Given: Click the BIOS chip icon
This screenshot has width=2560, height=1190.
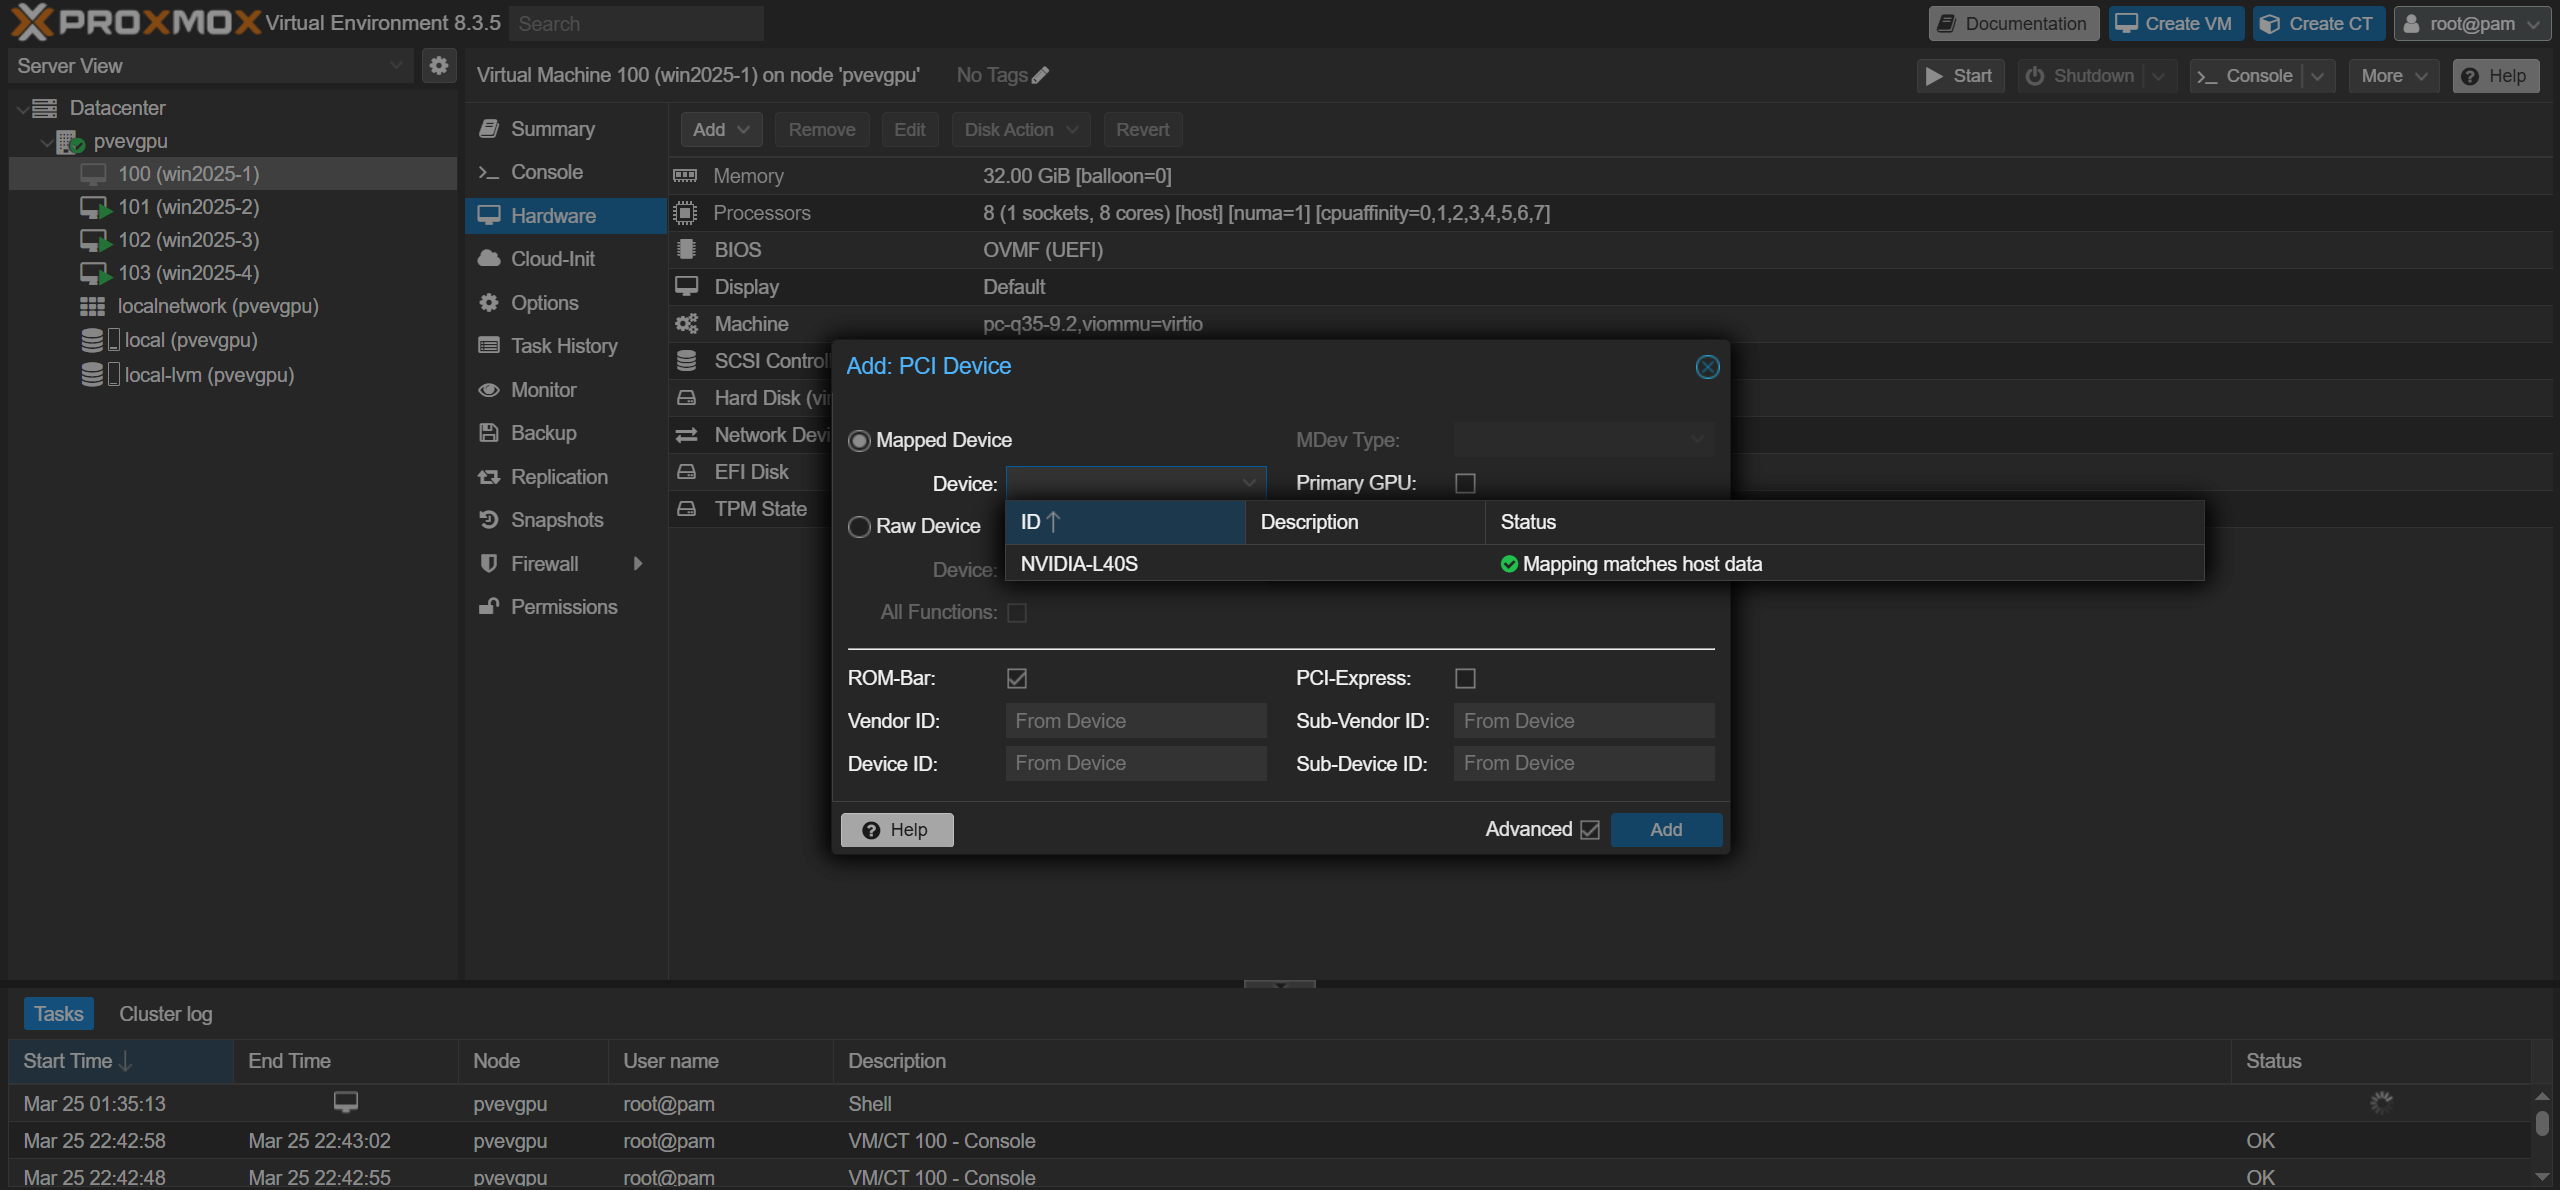Looking at the screenshot, I should [686, 250].
